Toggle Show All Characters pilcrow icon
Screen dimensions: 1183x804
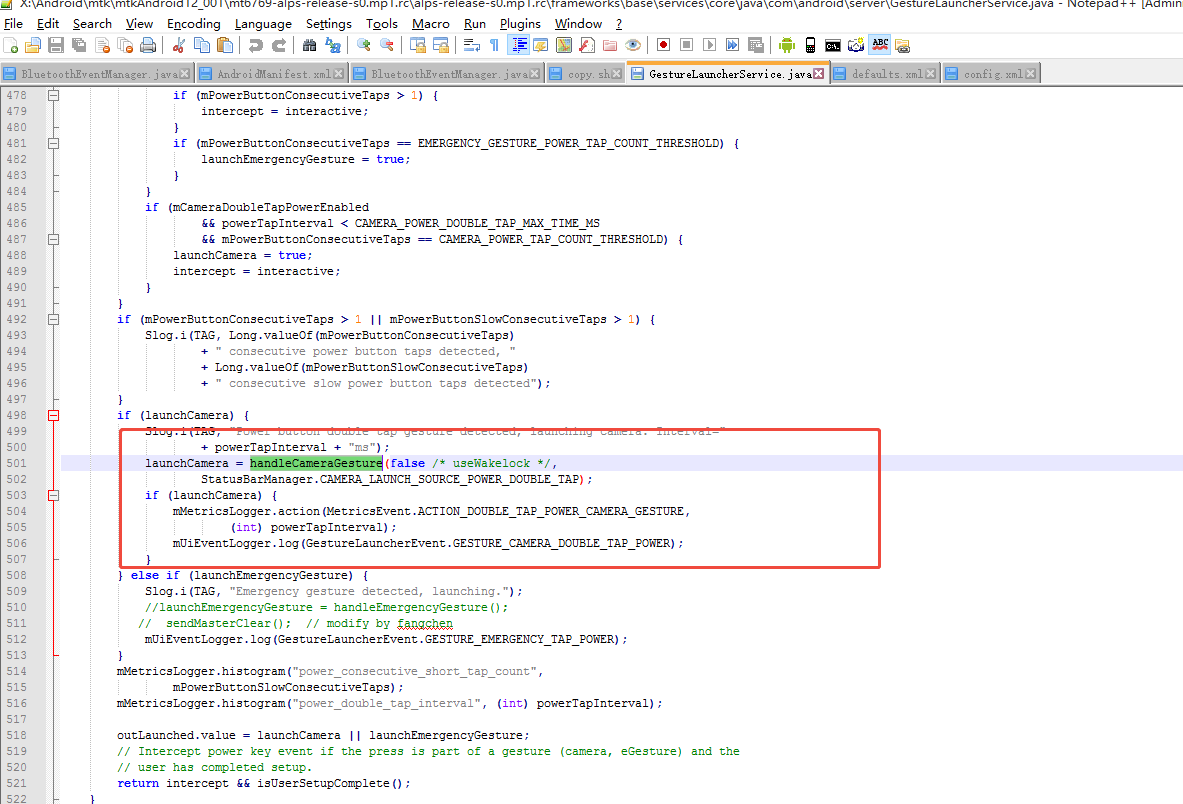pyautogui.click(x=494, y=46)
